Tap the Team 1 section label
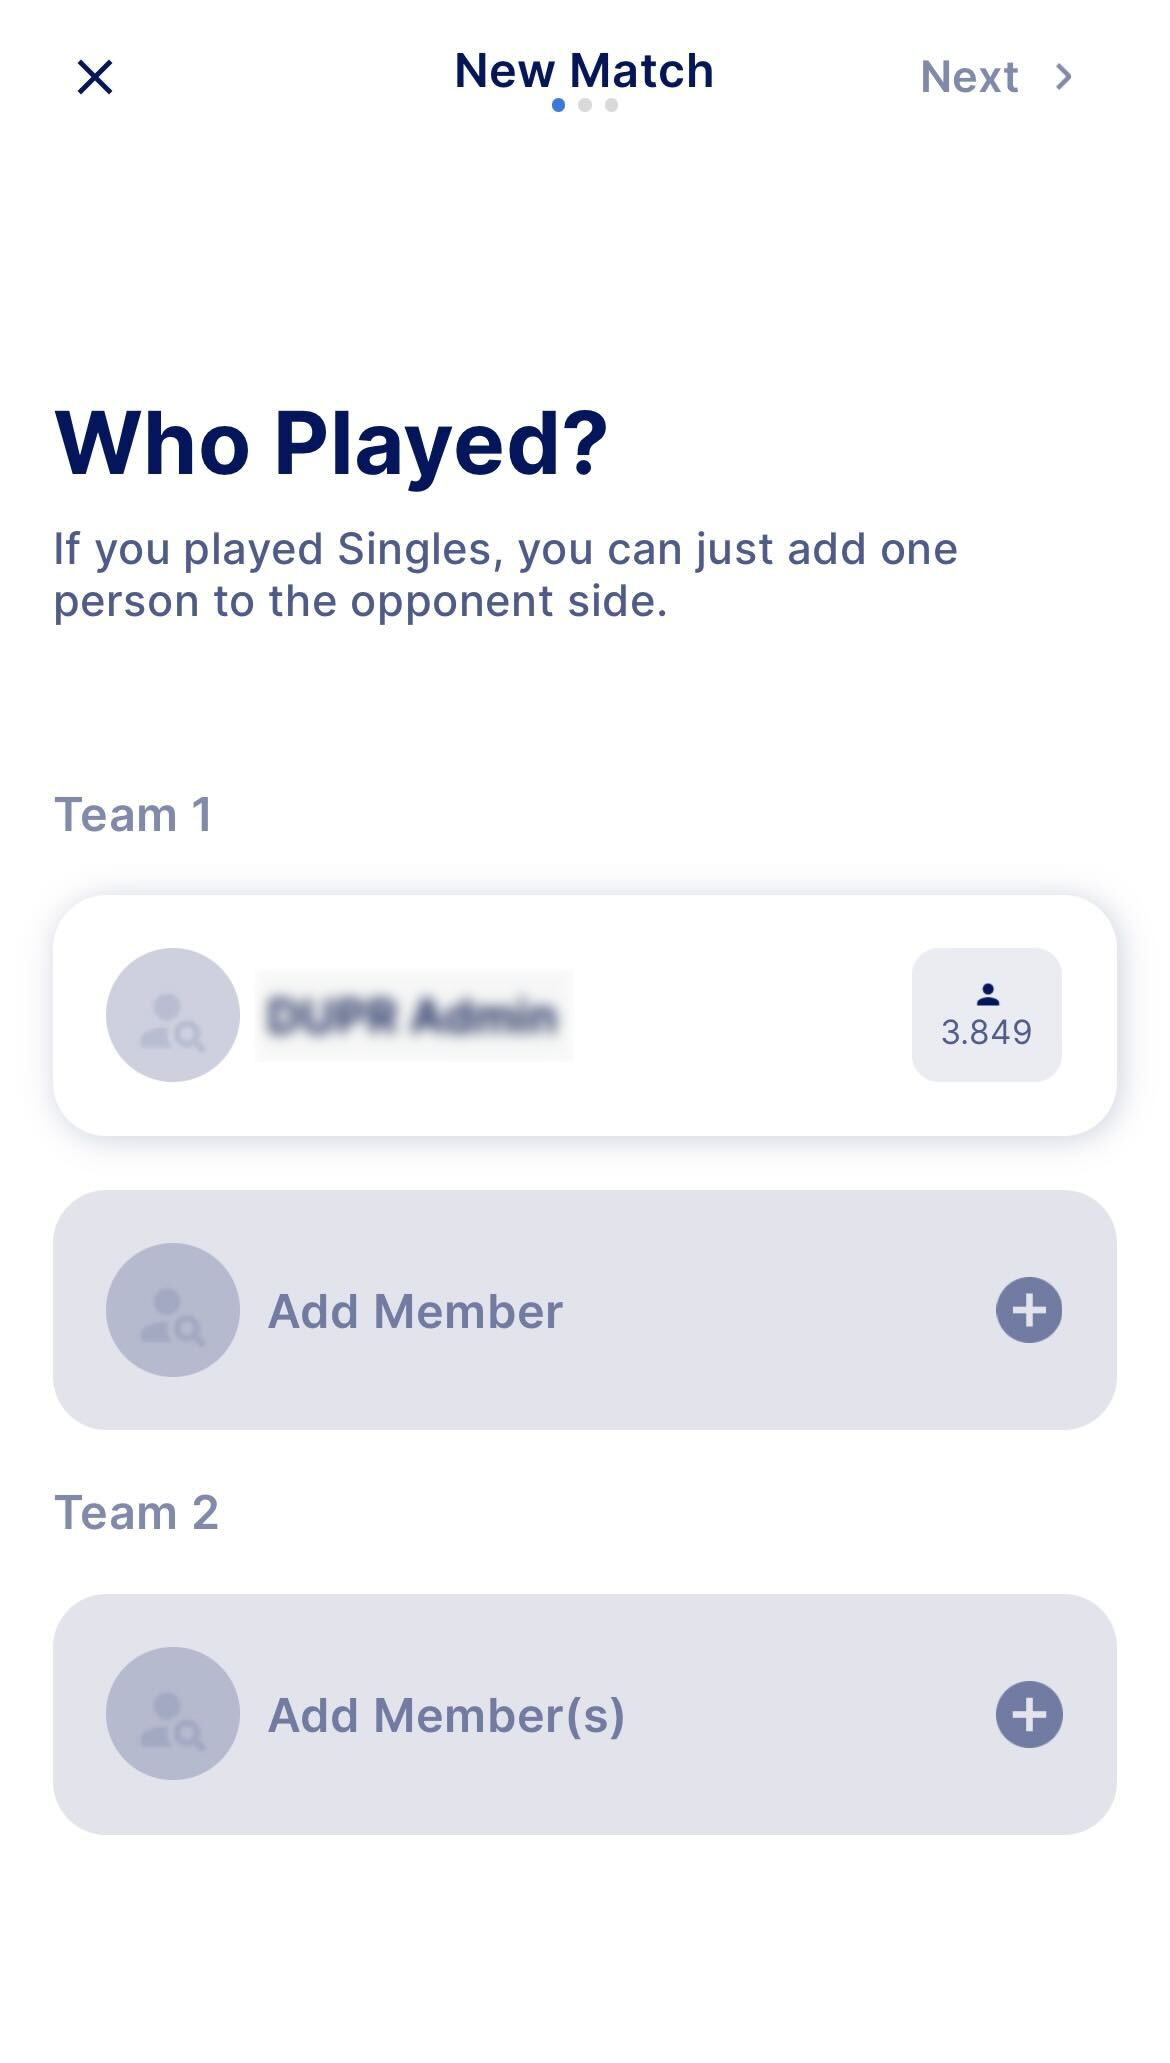This screenshot has height=2063, width=1170. (x=133, y=815)
